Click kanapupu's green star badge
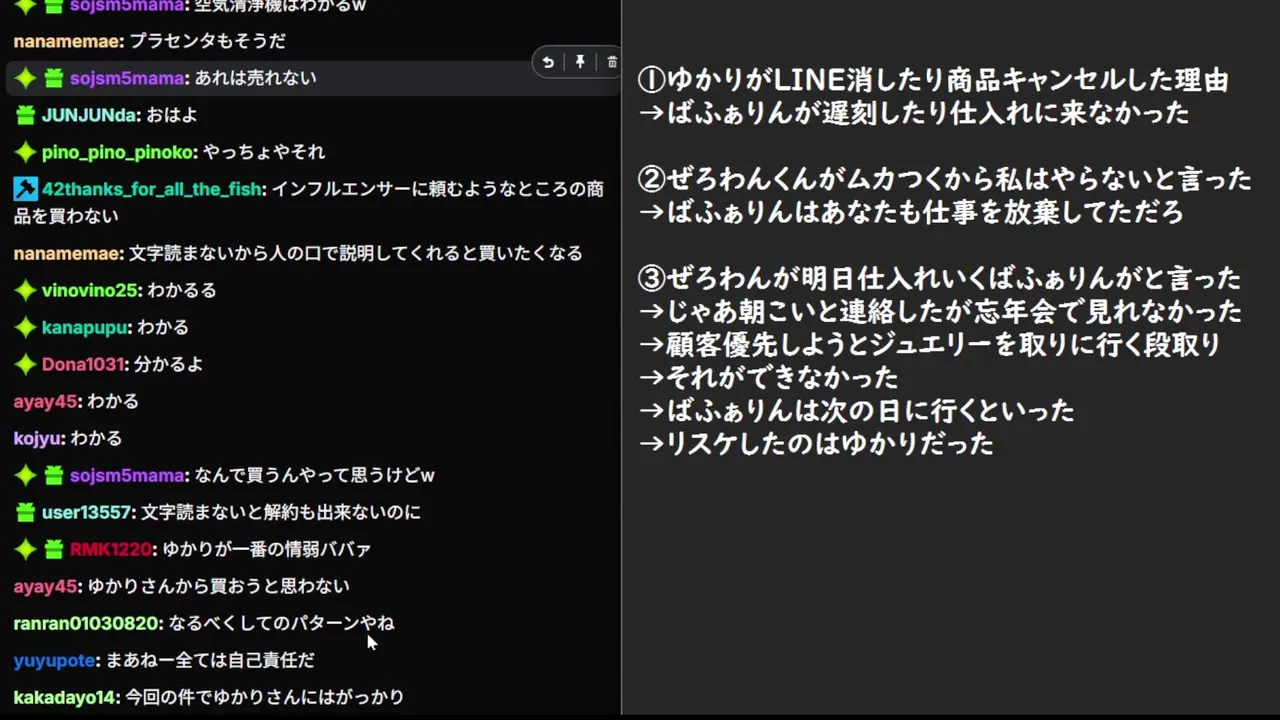The image size is (1280, 720). click(25, 327)
